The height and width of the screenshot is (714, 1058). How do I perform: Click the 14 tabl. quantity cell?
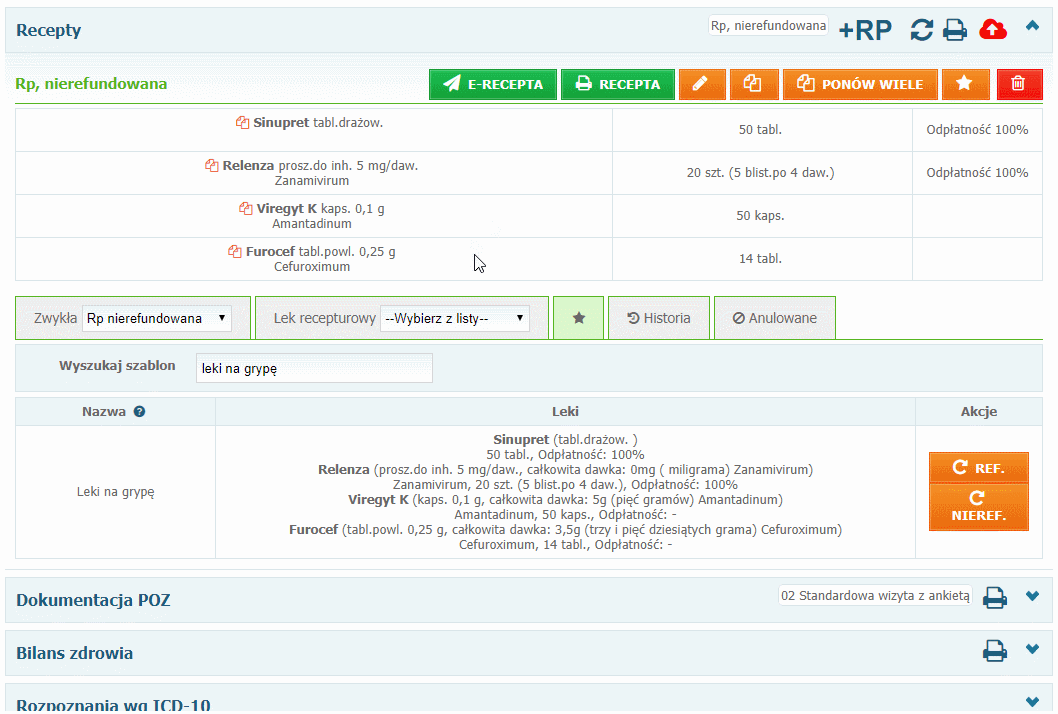tap(760, 258)
